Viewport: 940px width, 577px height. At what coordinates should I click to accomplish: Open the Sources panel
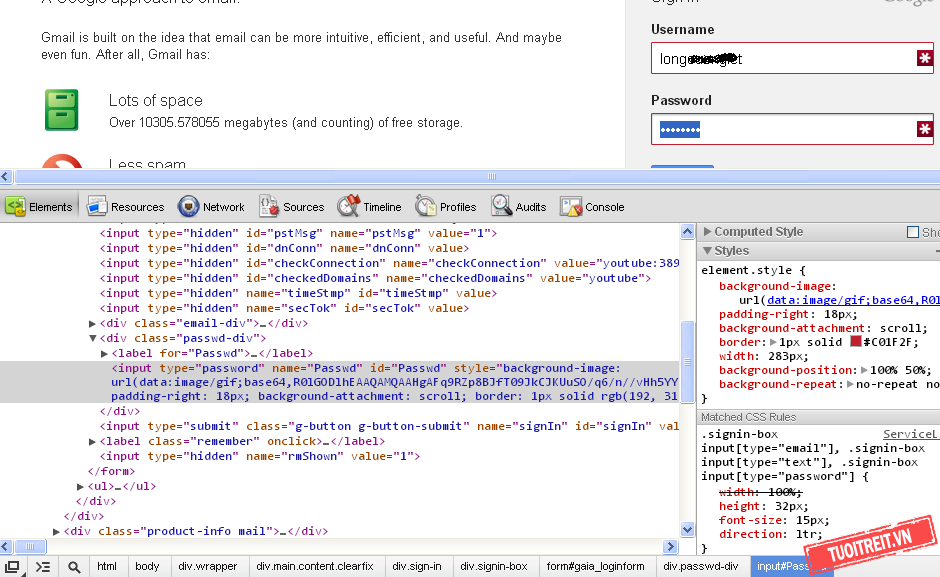coord(291,207)
